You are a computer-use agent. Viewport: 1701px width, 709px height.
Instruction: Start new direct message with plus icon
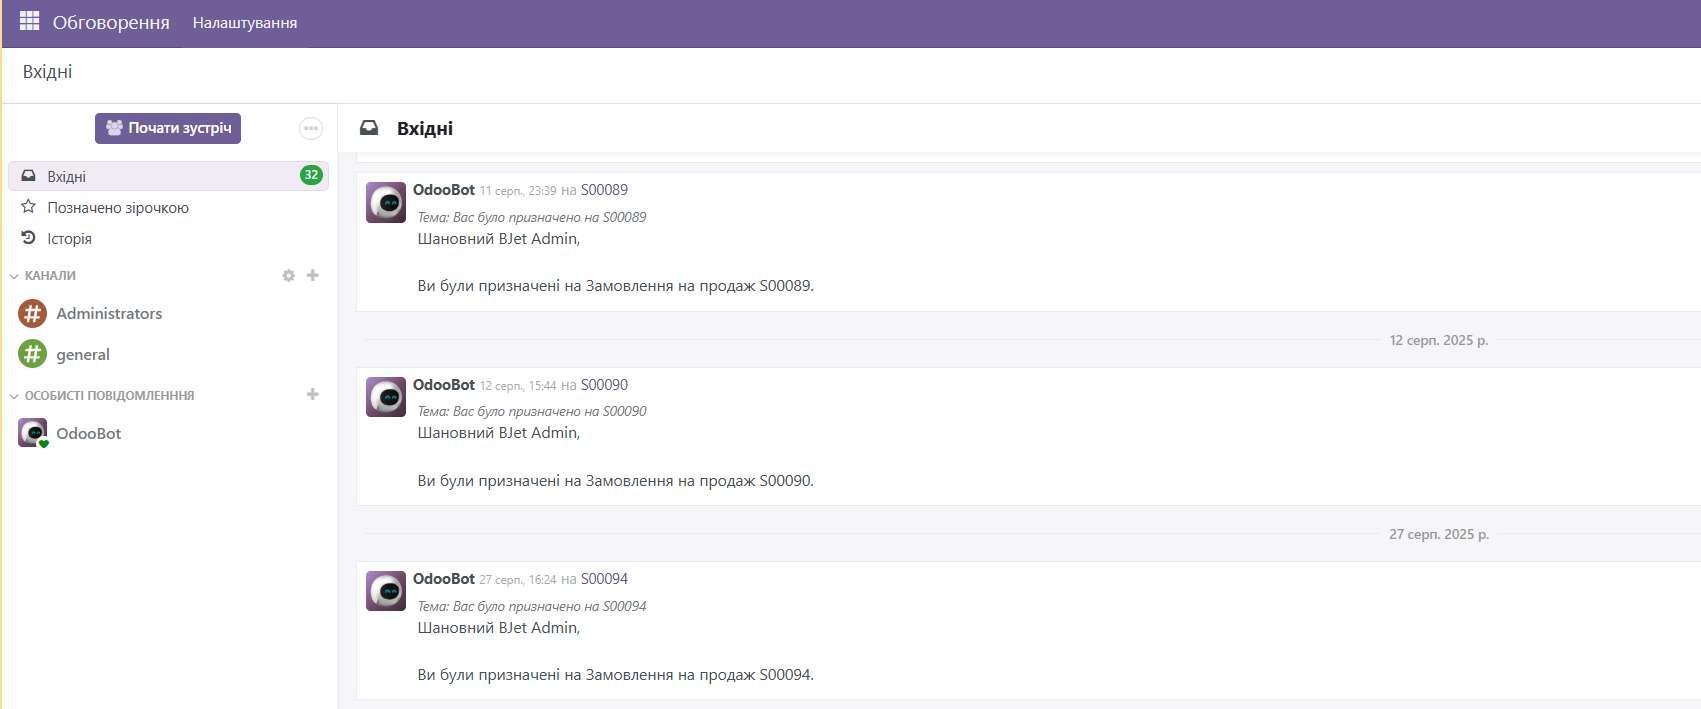tap(313, 395)
